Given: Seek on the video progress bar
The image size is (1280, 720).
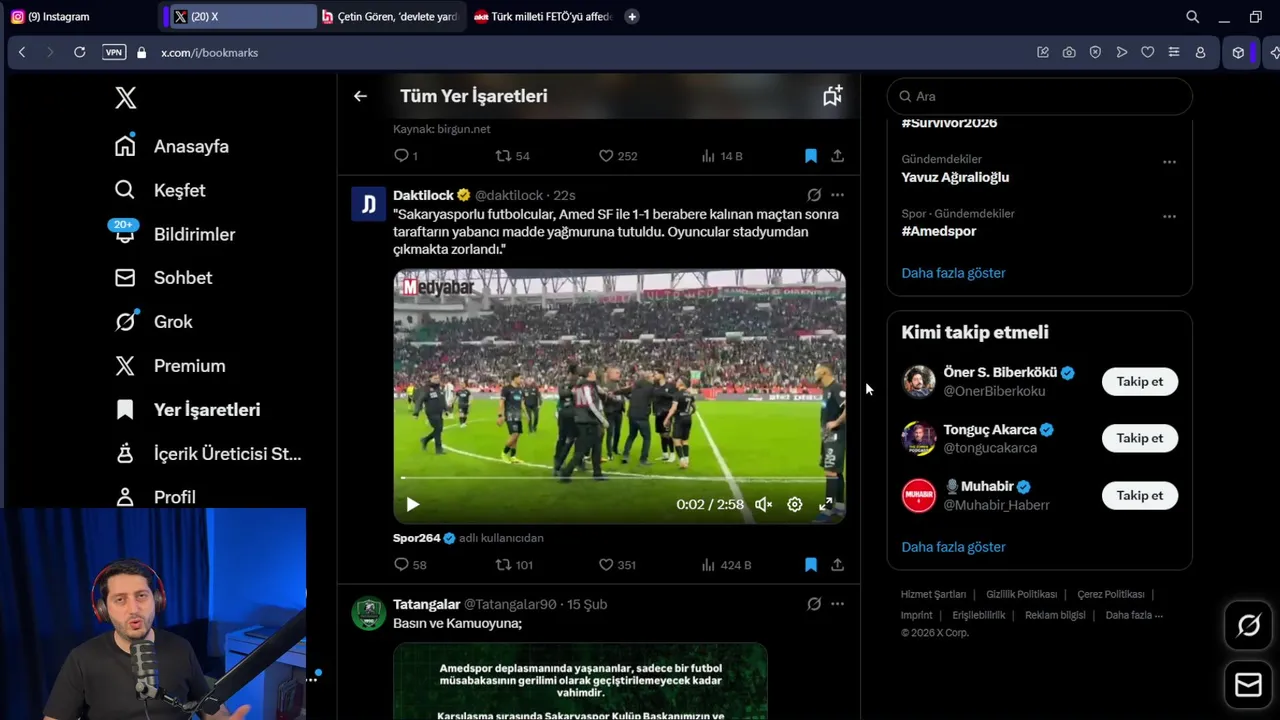Looking at the screenshot, I should 619,479.
